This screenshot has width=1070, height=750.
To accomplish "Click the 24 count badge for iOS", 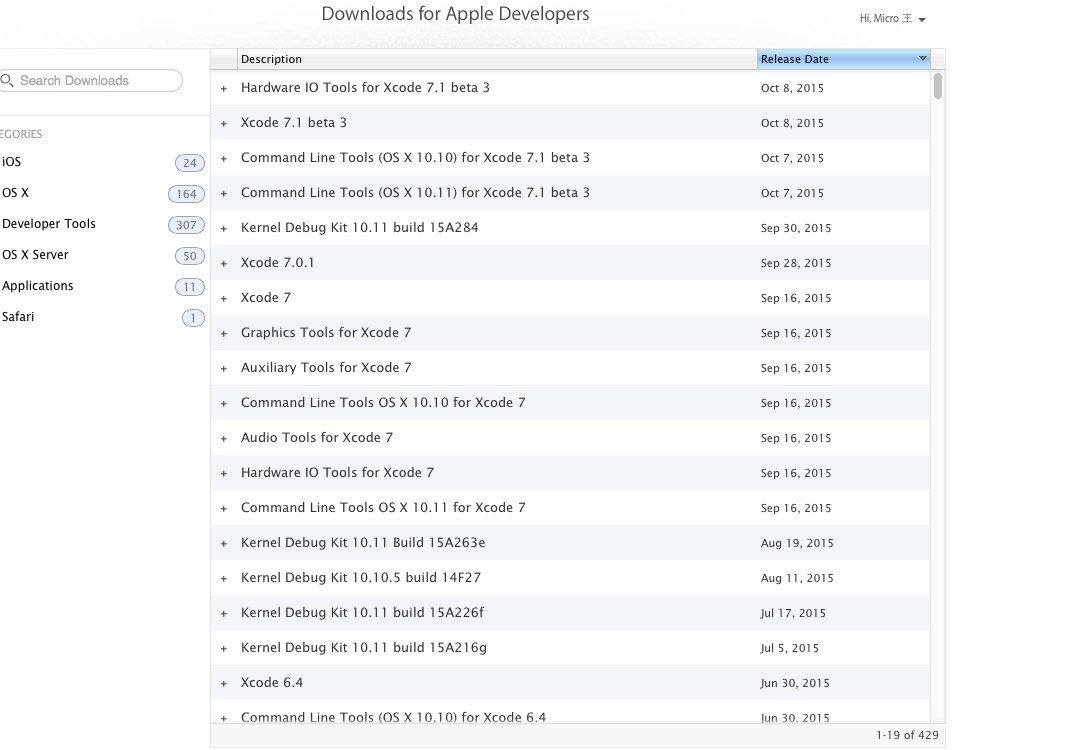I will click(x=190, y=162).
